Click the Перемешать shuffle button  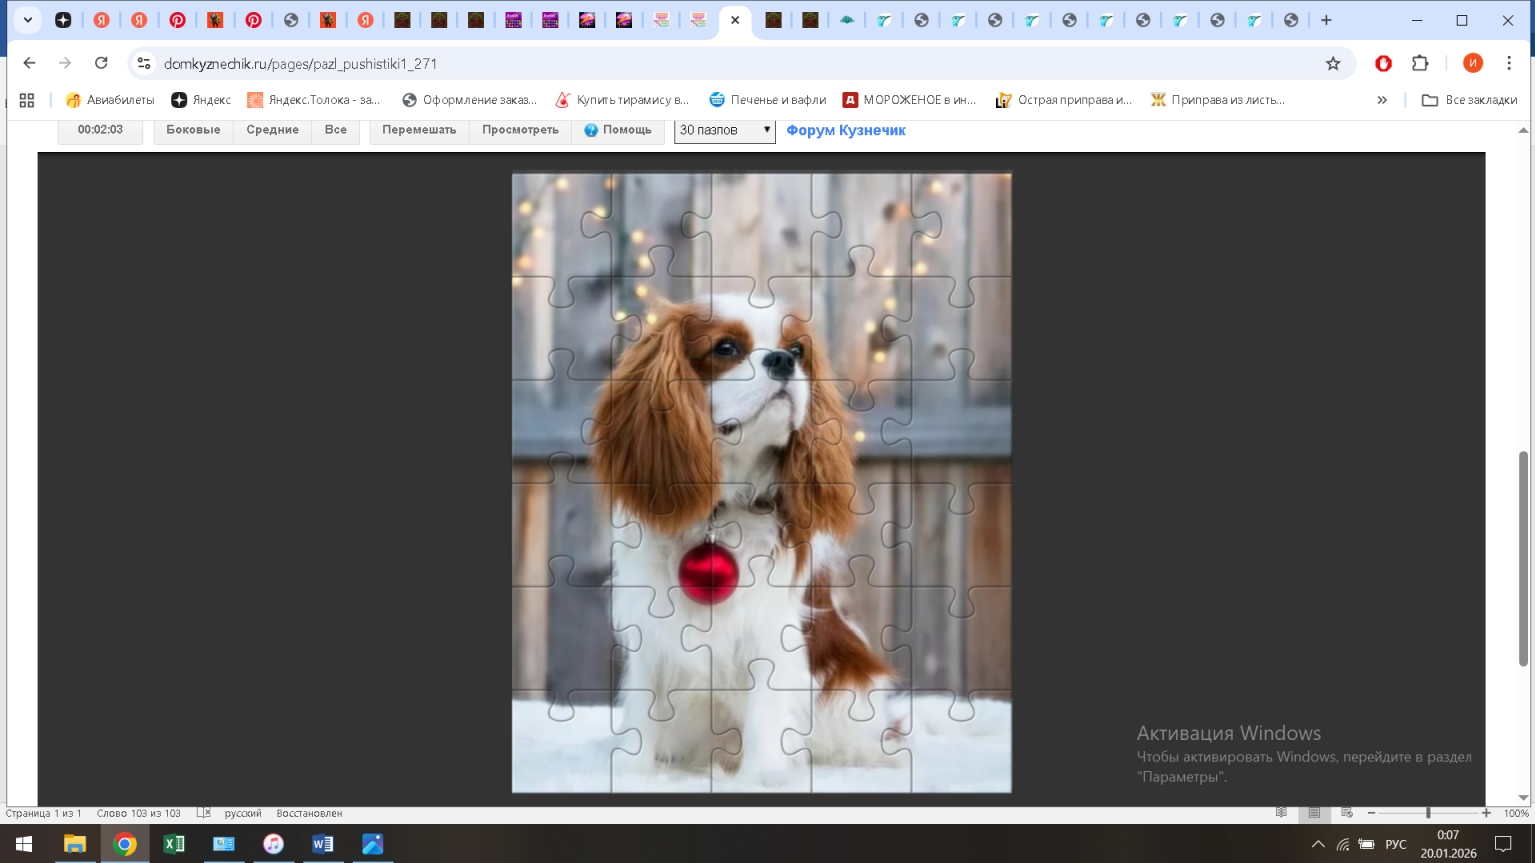418,130
